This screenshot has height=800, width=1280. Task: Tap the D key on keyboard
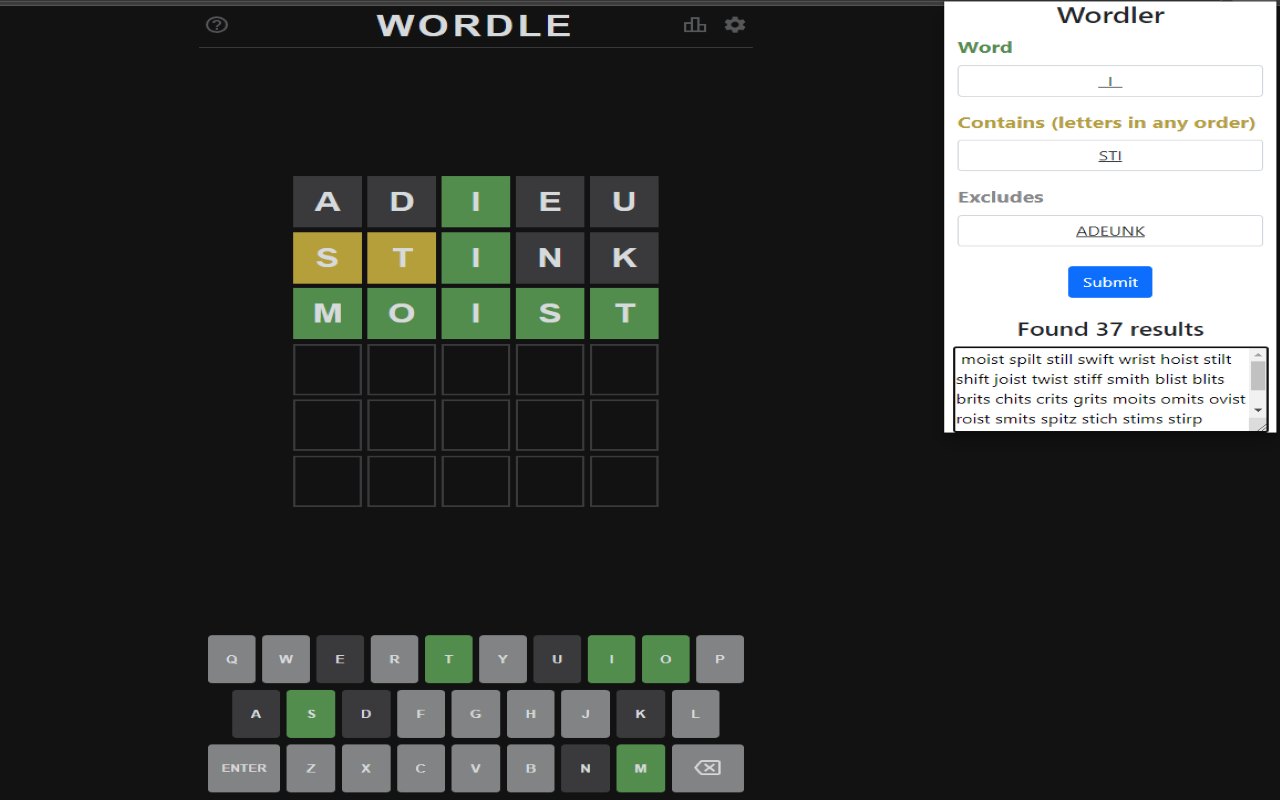(366, 714)
